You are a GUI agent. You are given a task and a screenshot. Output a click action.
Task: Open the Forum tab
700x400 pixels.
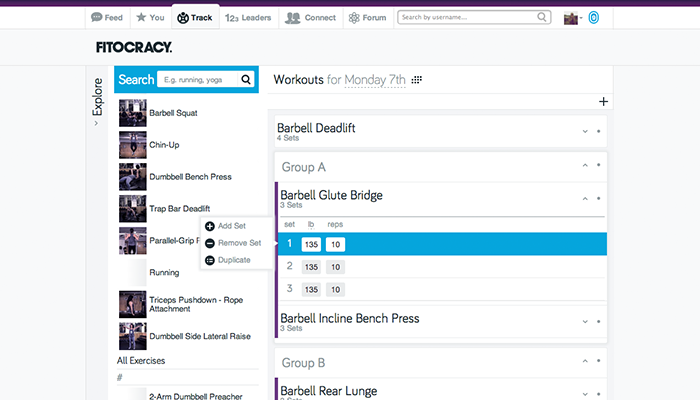point(367,18)
